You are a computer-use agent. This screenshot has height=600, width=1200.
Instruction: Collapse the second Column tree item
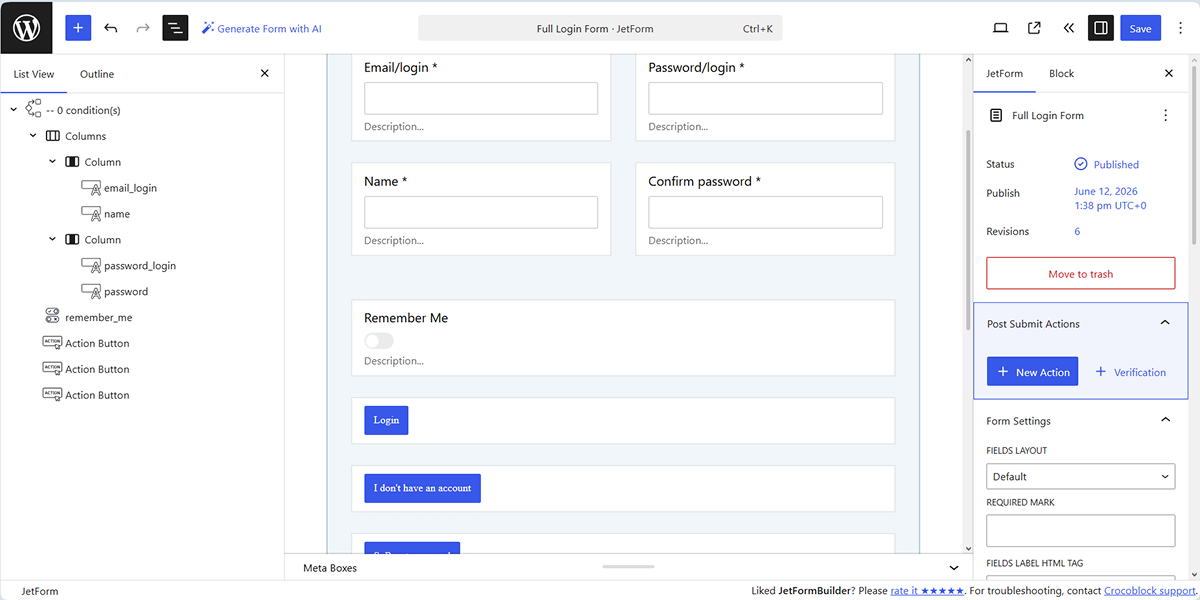pyautogui.click(x=52, y=240)
